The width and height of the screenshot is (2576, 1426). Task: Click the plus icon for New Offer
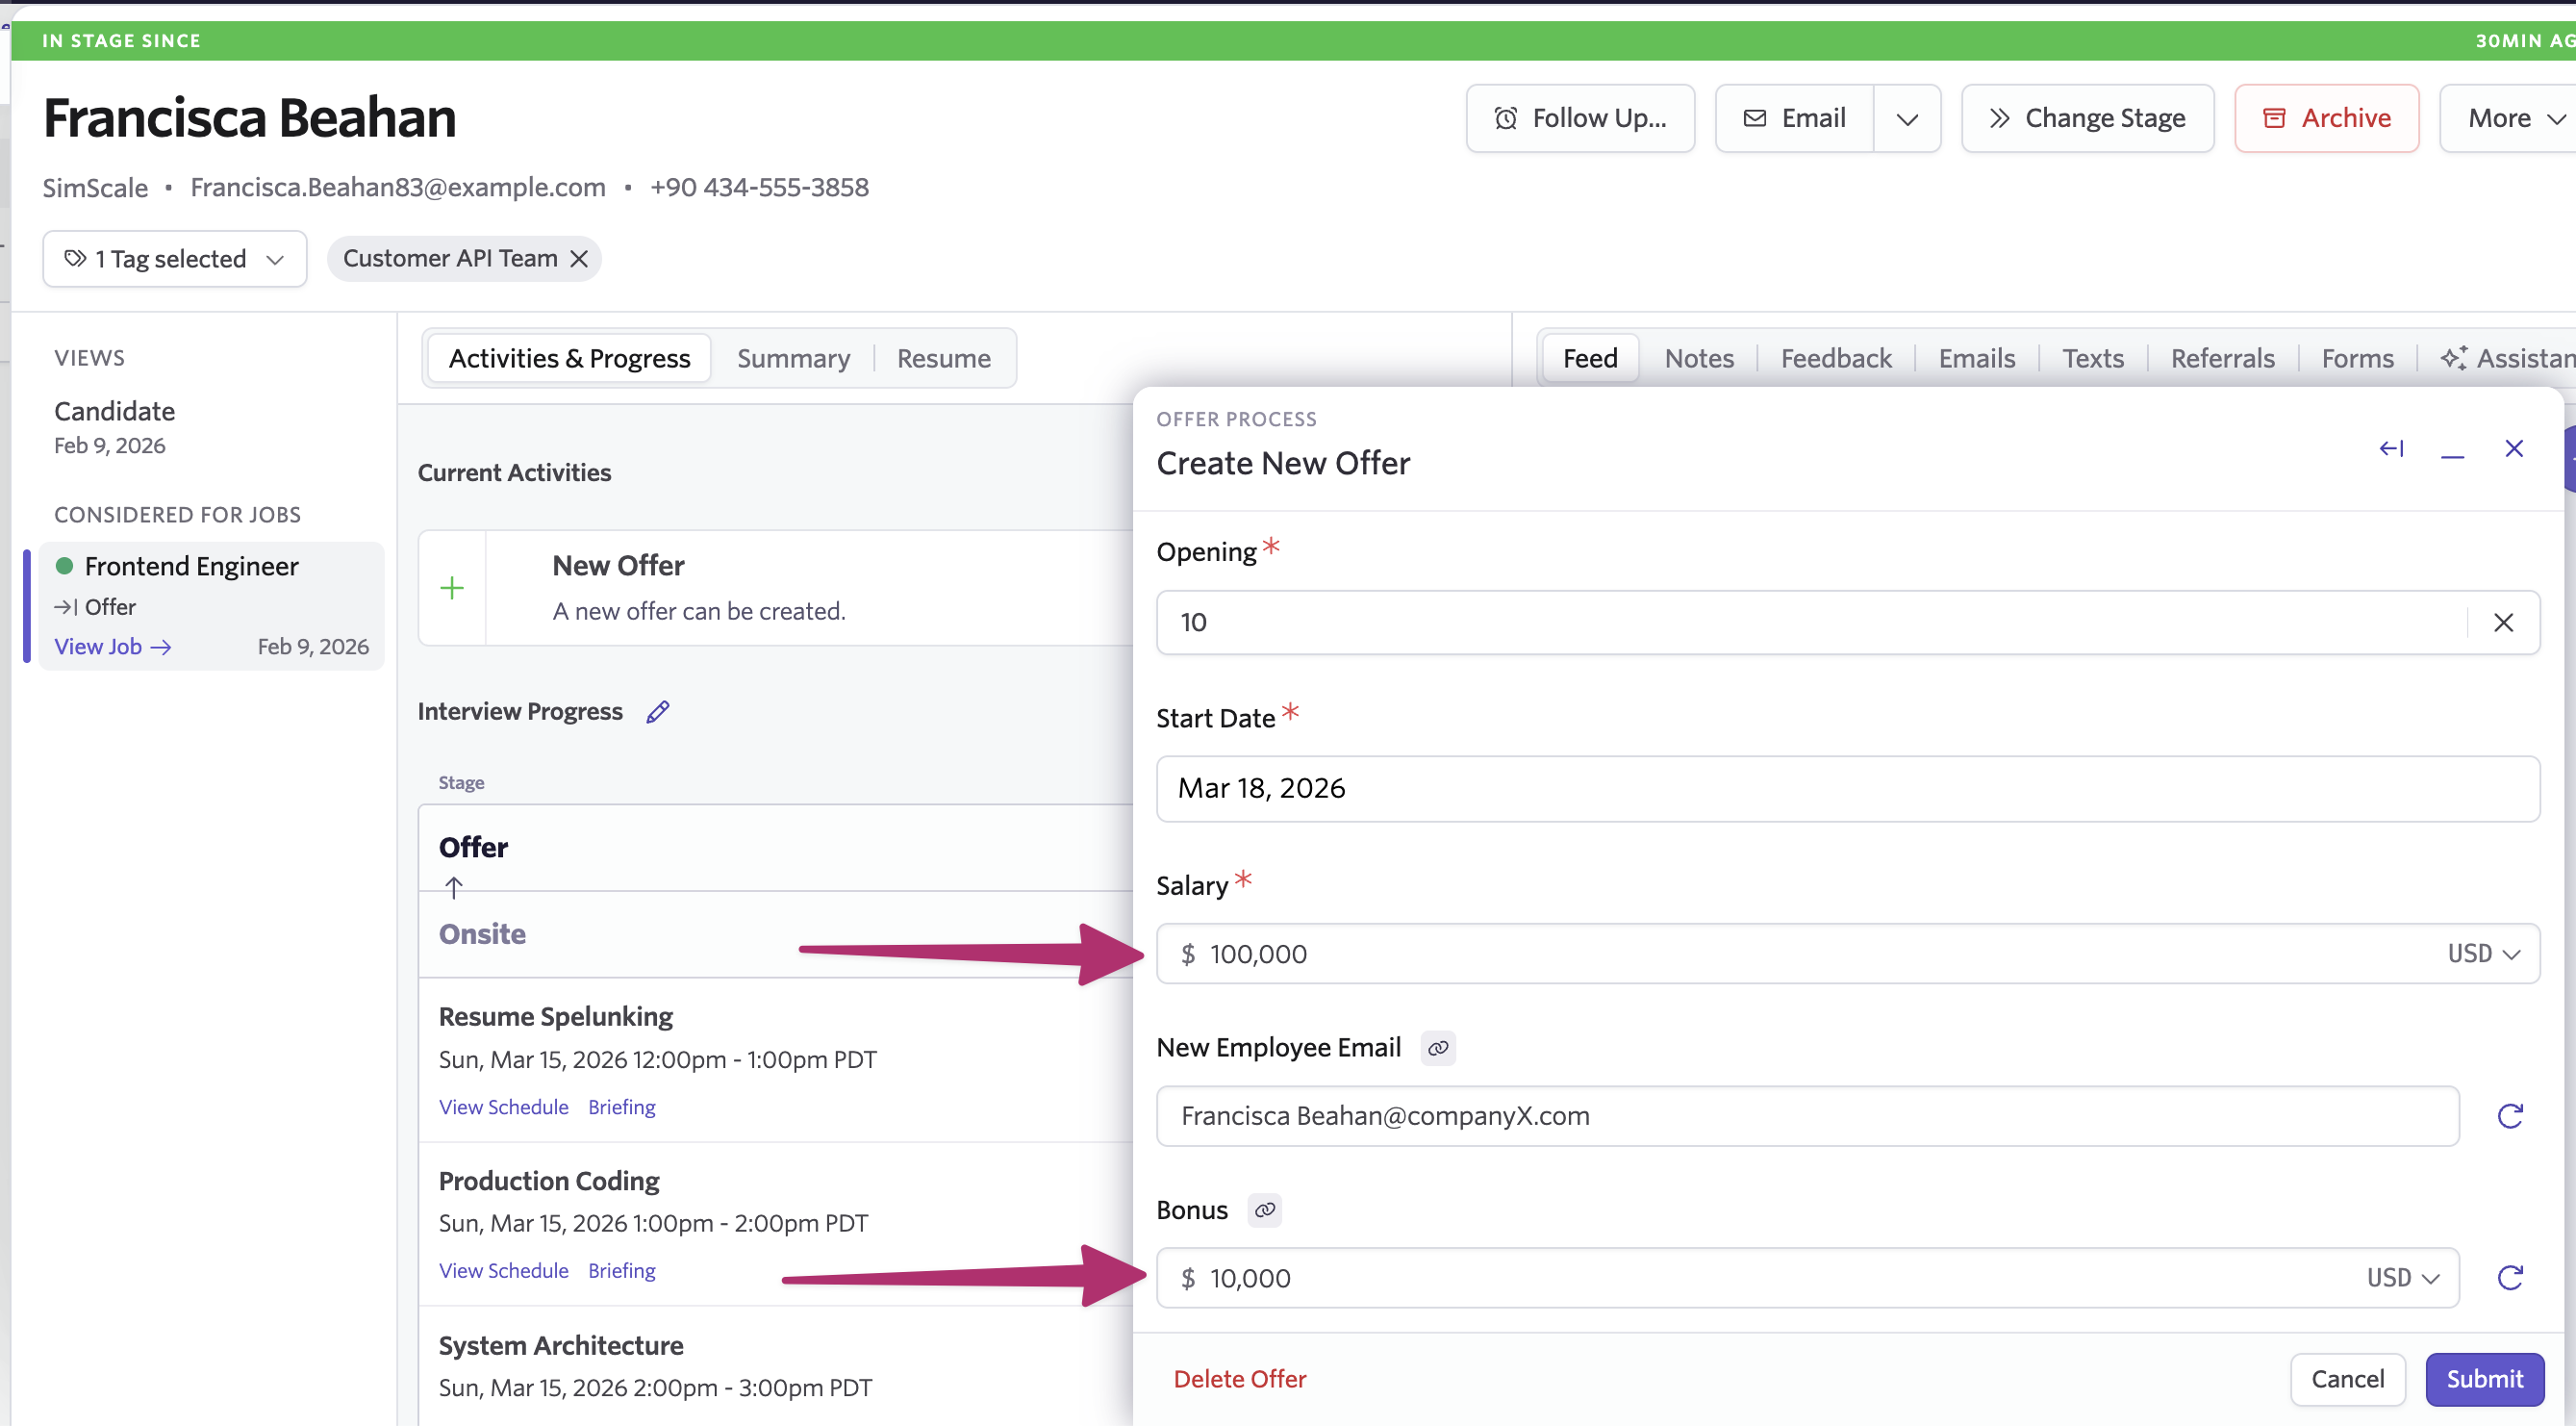pyautogui.click(x=452, y=588)
